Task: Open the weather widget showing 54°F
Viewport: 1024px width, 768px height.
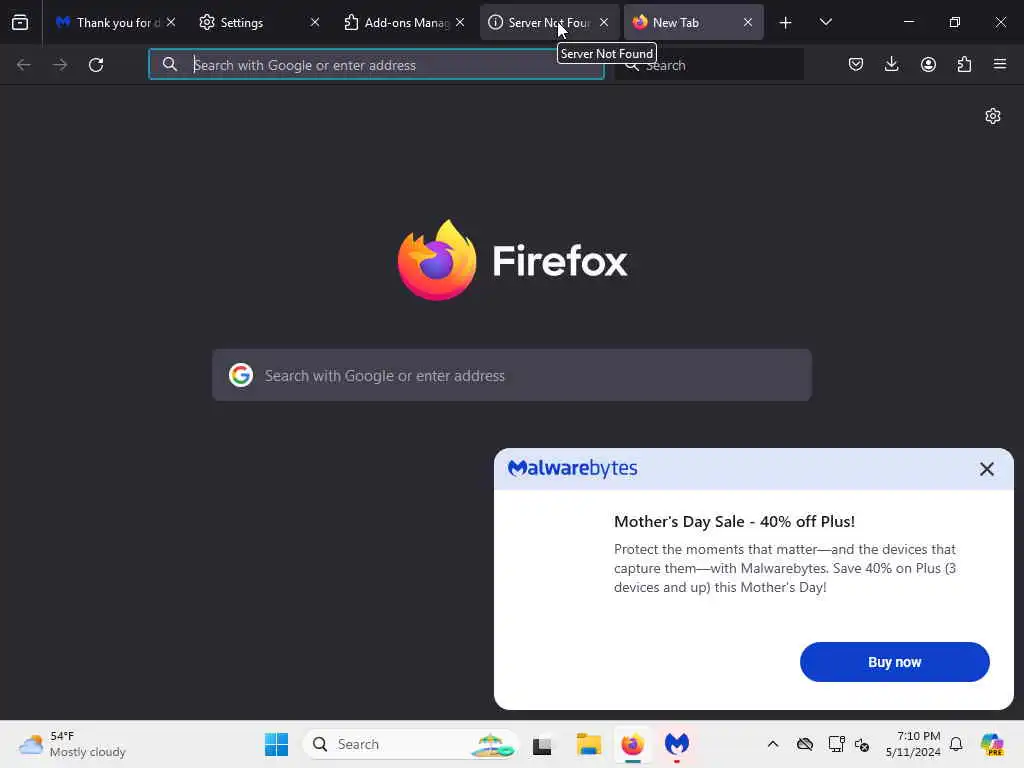Action: point(72,744)
